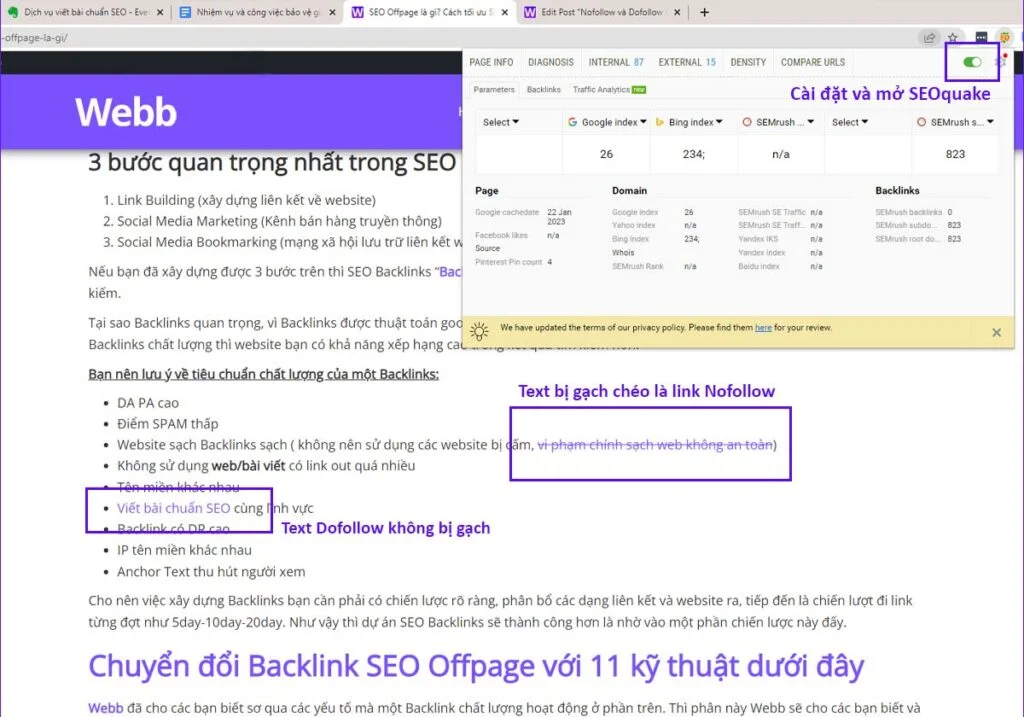The width and height of the screenshot is (1024, 717).
Task: Open the COMPARE URLS tab
Action: pyautogui.click(x=812, y=62)
